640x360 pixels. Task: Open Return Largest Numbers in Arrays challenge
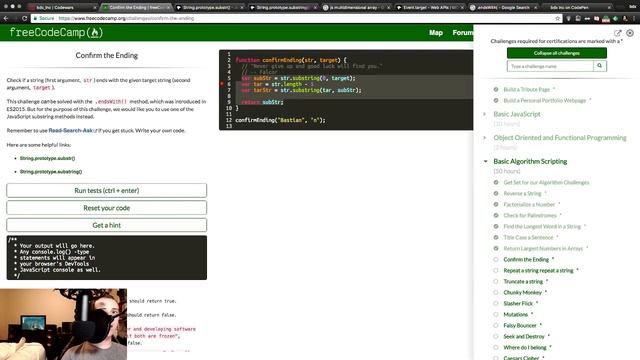point(543,249)
